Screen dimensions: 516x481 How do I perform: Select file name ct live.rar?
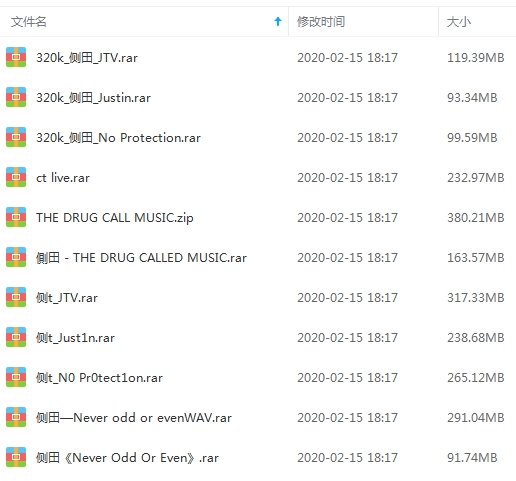click(x=63, y=178)
